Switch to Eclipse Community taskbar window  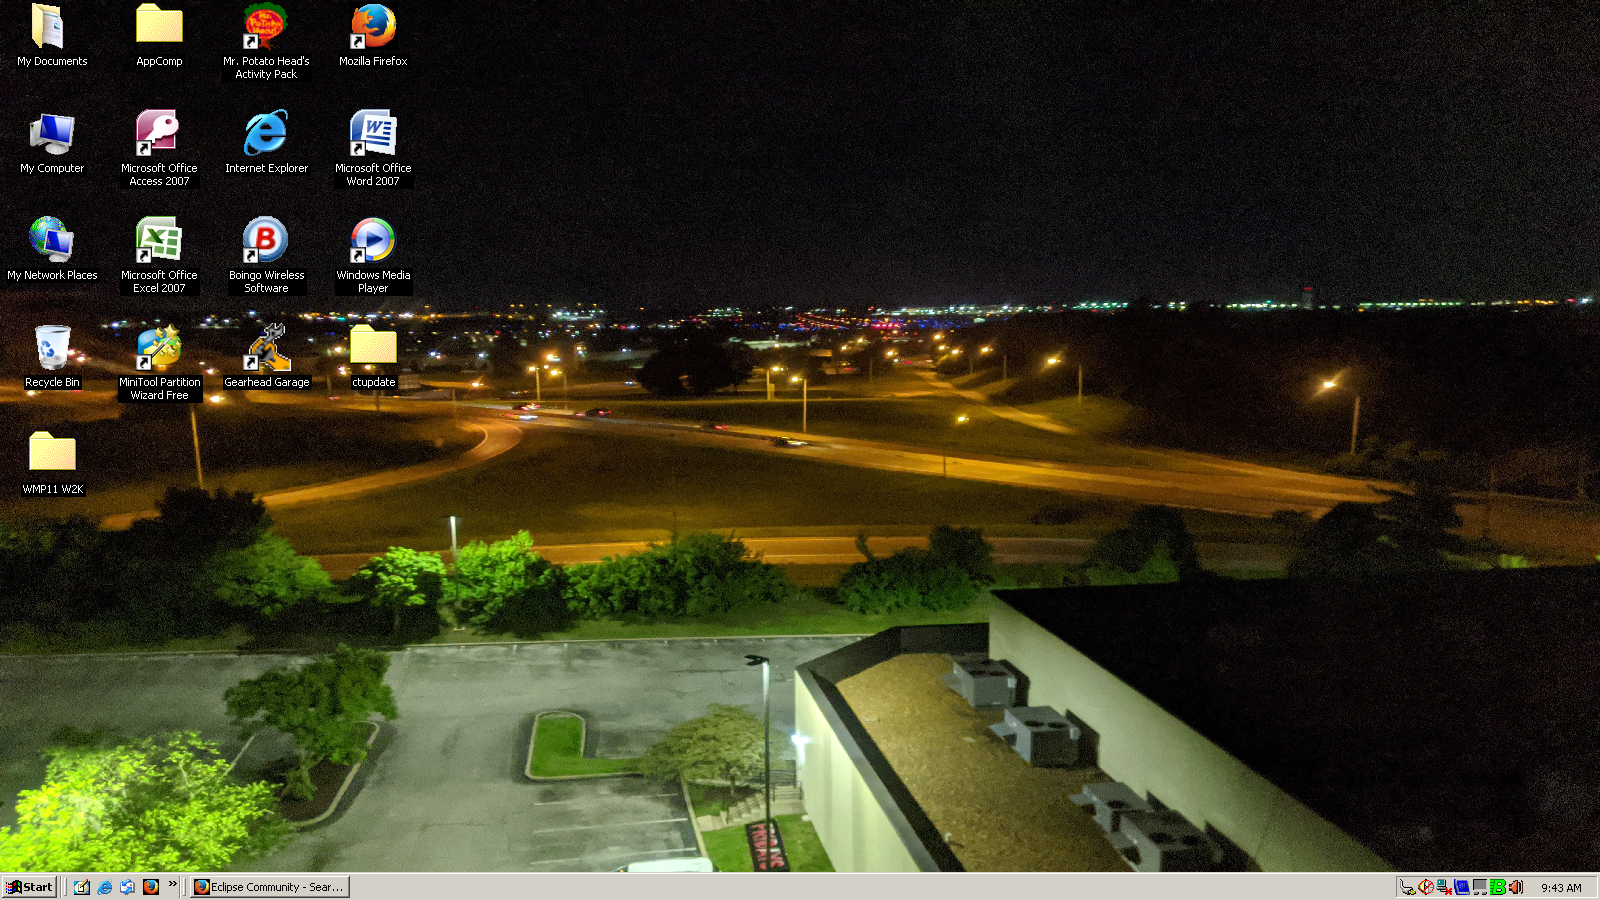(269, 887)
